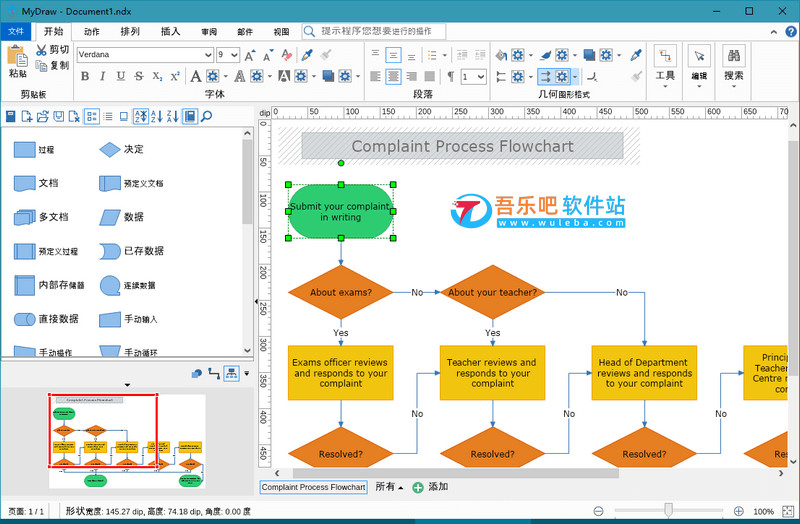Click the Cut (剪切) scissors icon
The height and width of the screenshot is (524, 800).
[x=41, y=50]
